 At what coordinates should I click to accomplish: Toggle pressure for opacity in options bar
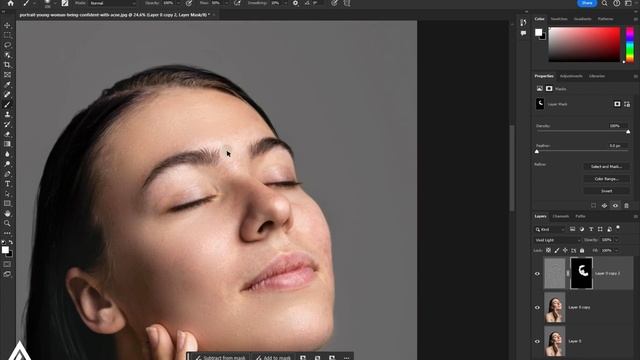coord(189,3)
